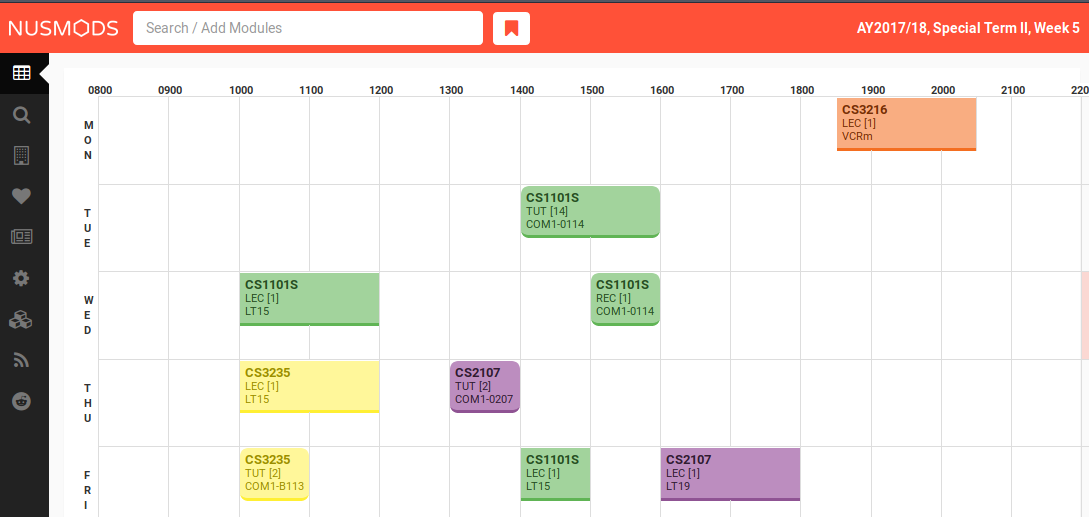Screen dimensions: 1089x517
Task: Click the NUSMODS logo
Action: pyautogui.click(x=63, y=28)
